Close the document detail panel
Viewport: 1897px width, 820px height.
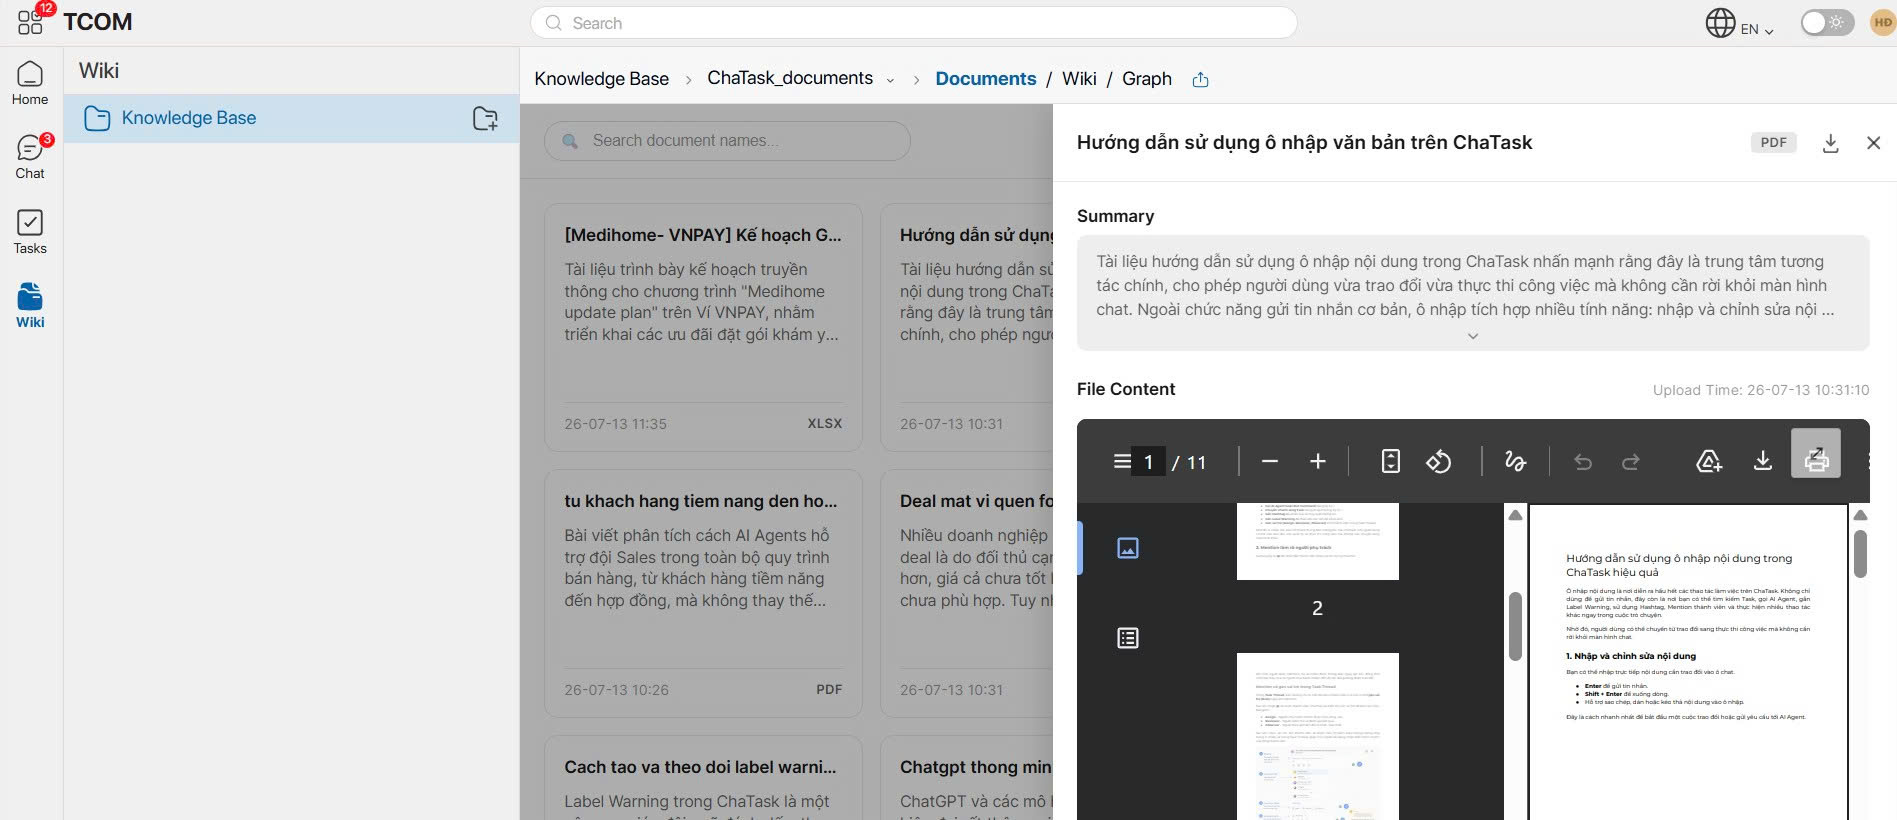pos(1873,143)
